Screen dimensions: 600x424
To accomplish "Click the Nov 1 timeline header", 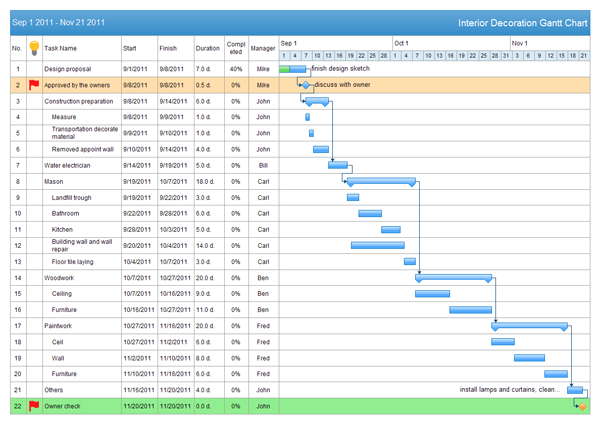I will [x=519, y=43].
